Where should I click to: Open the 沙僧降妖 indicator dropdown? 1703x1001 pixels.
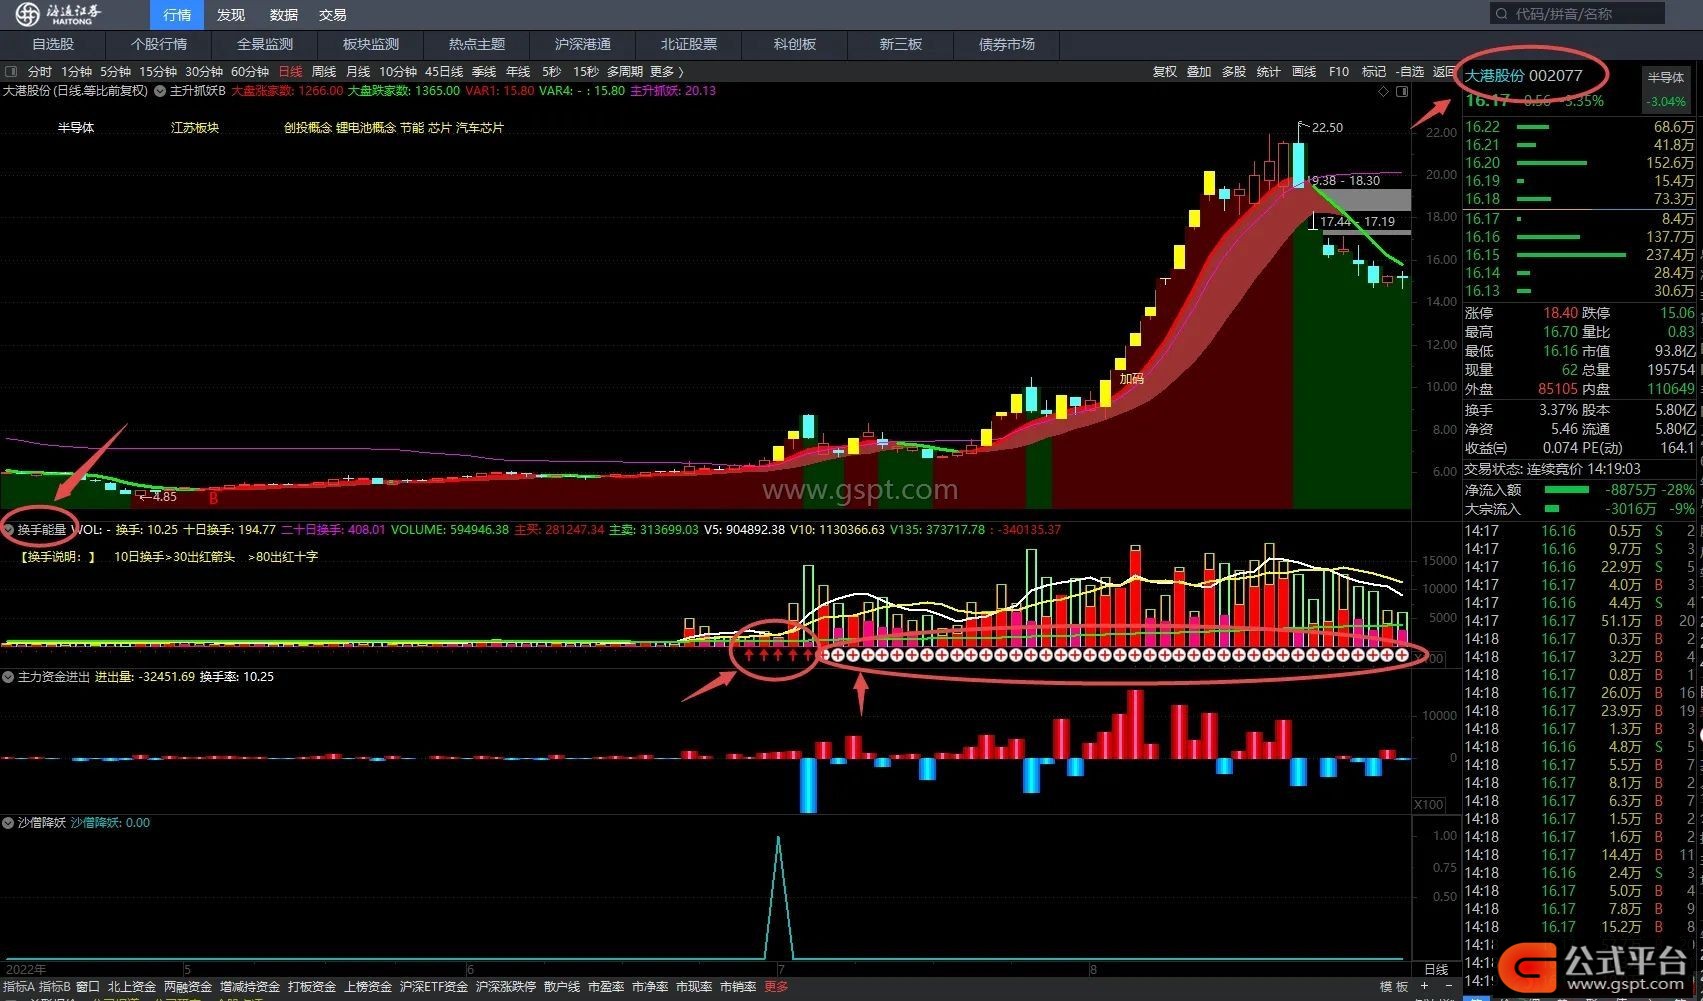pos(8,823)
